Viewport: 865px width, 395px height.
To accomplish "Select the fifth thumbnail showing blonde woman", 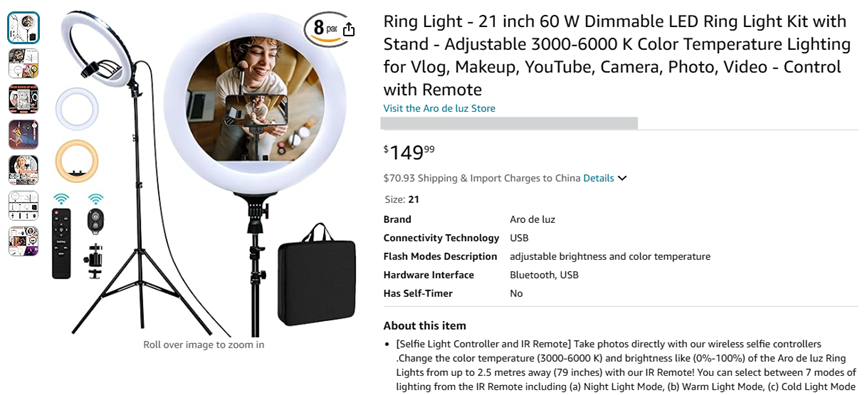I will pyautogui.click(x=23, y=170).
